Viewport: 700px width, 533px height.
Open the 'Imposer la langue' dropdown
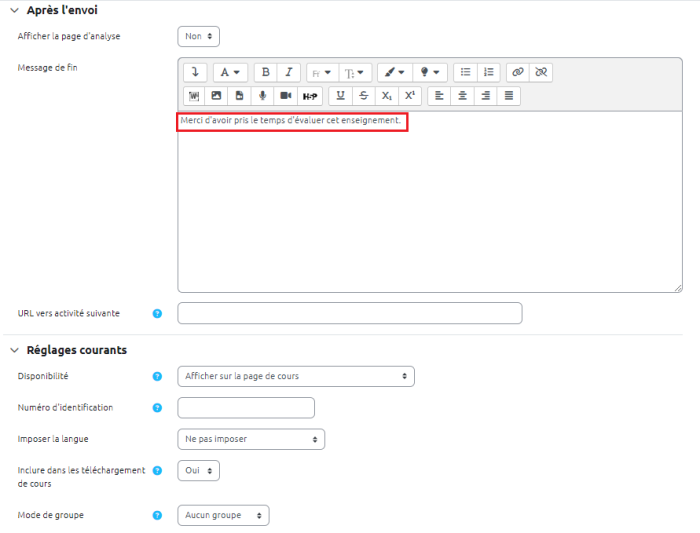pyautogui.click(x=250, y=439)
